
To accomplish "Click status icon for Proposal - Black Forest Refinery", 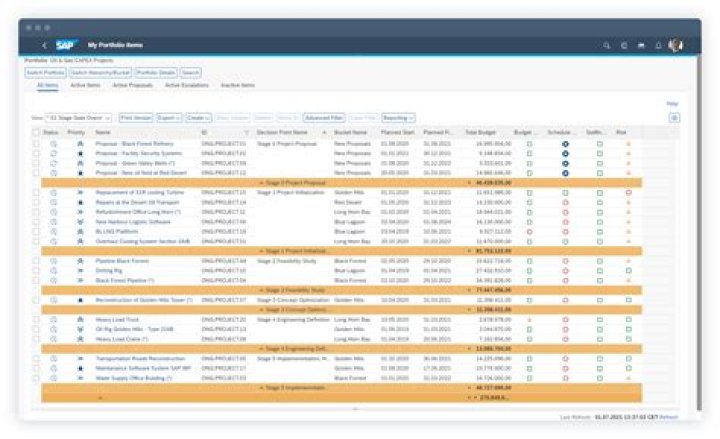I will pos(54,144).
